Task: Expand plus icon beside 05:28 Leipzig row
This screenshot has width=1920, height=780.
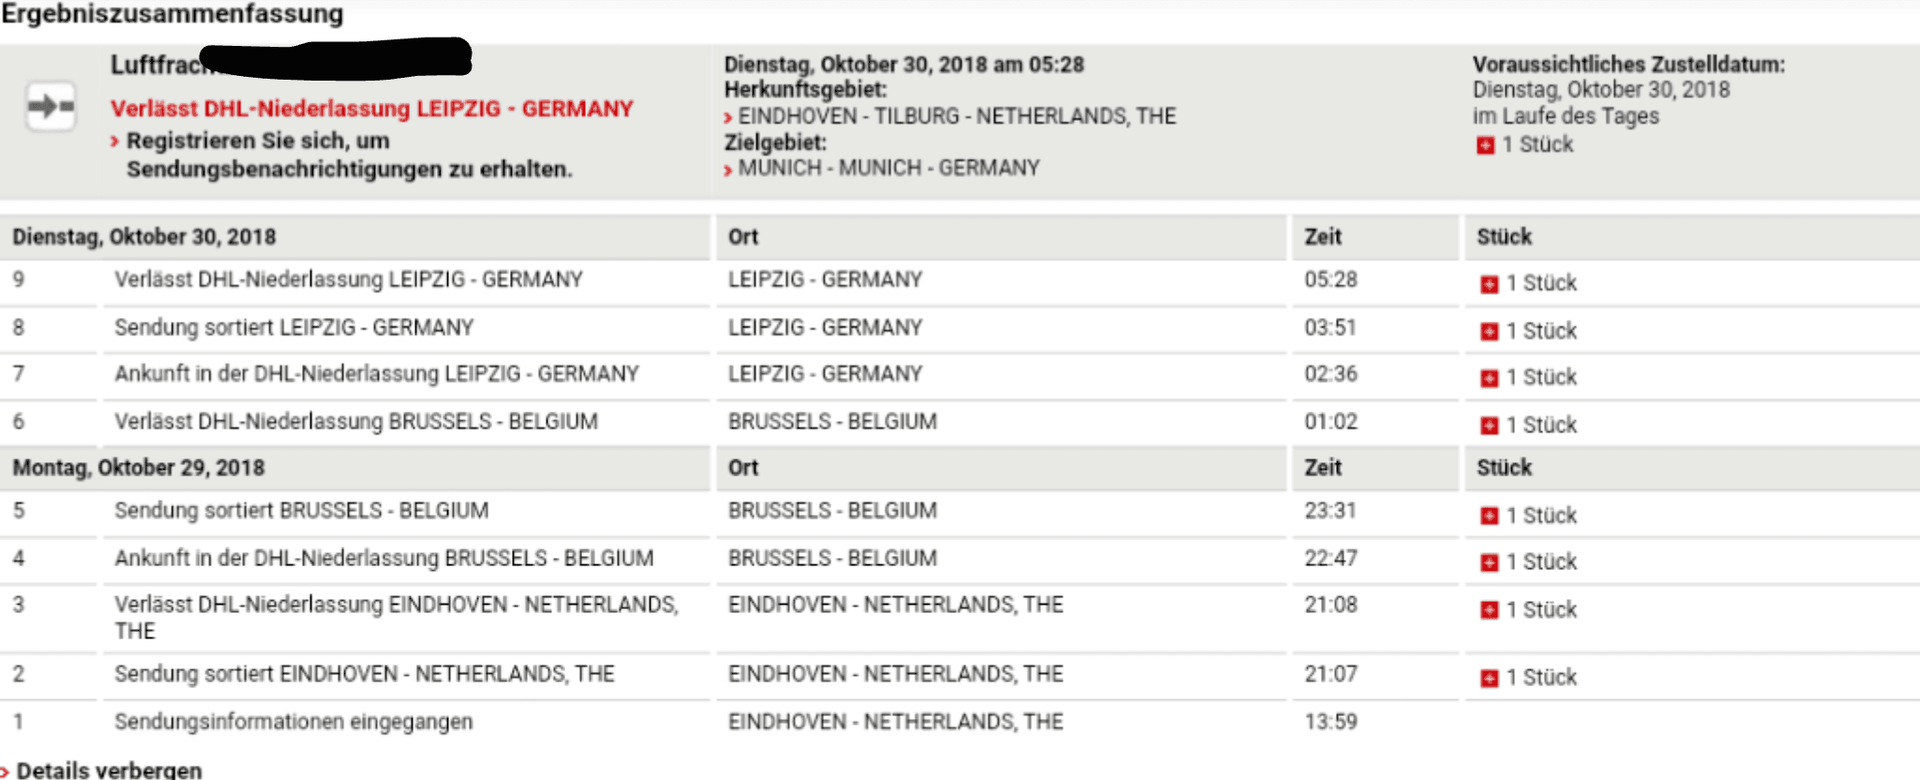Action: pos(1489,285)
